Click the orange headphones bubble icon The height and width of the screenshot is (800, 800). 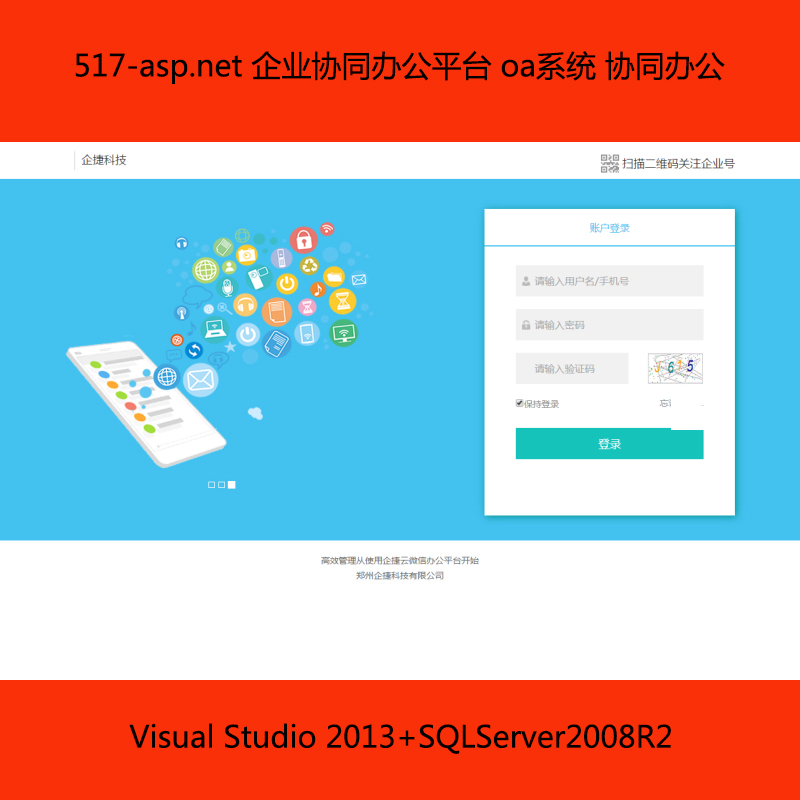coord(245,305)
